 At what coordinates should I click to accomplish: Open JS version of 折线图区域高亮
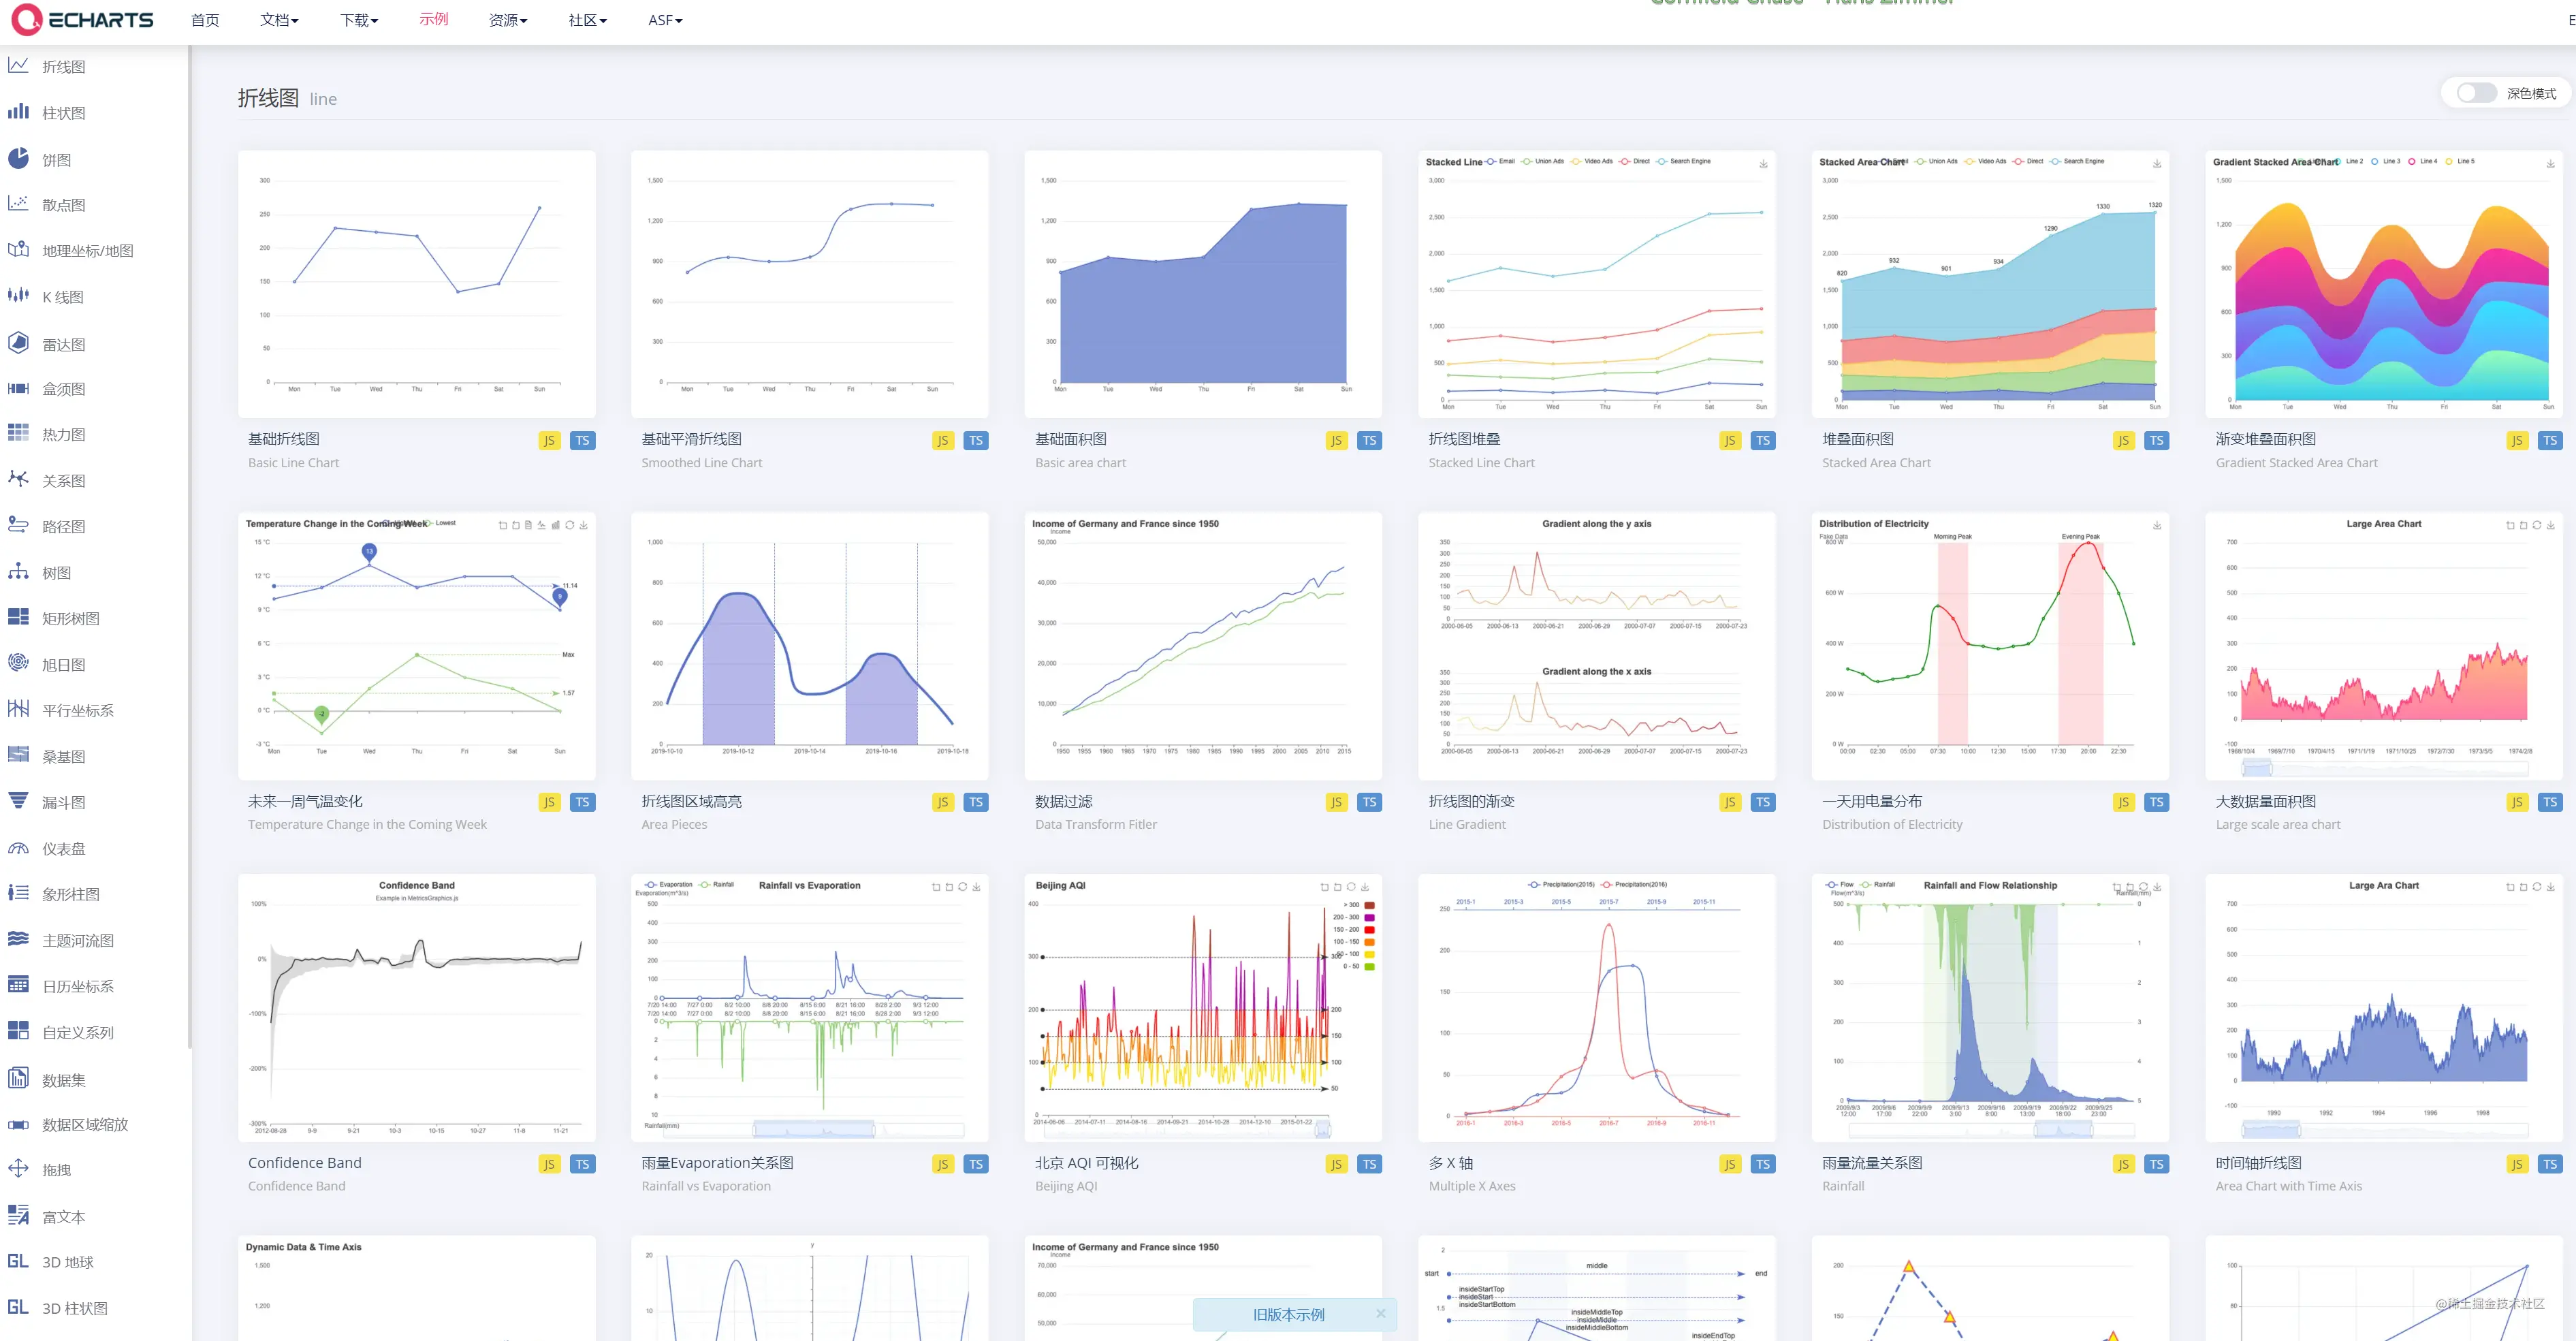(x=942, y=802)
